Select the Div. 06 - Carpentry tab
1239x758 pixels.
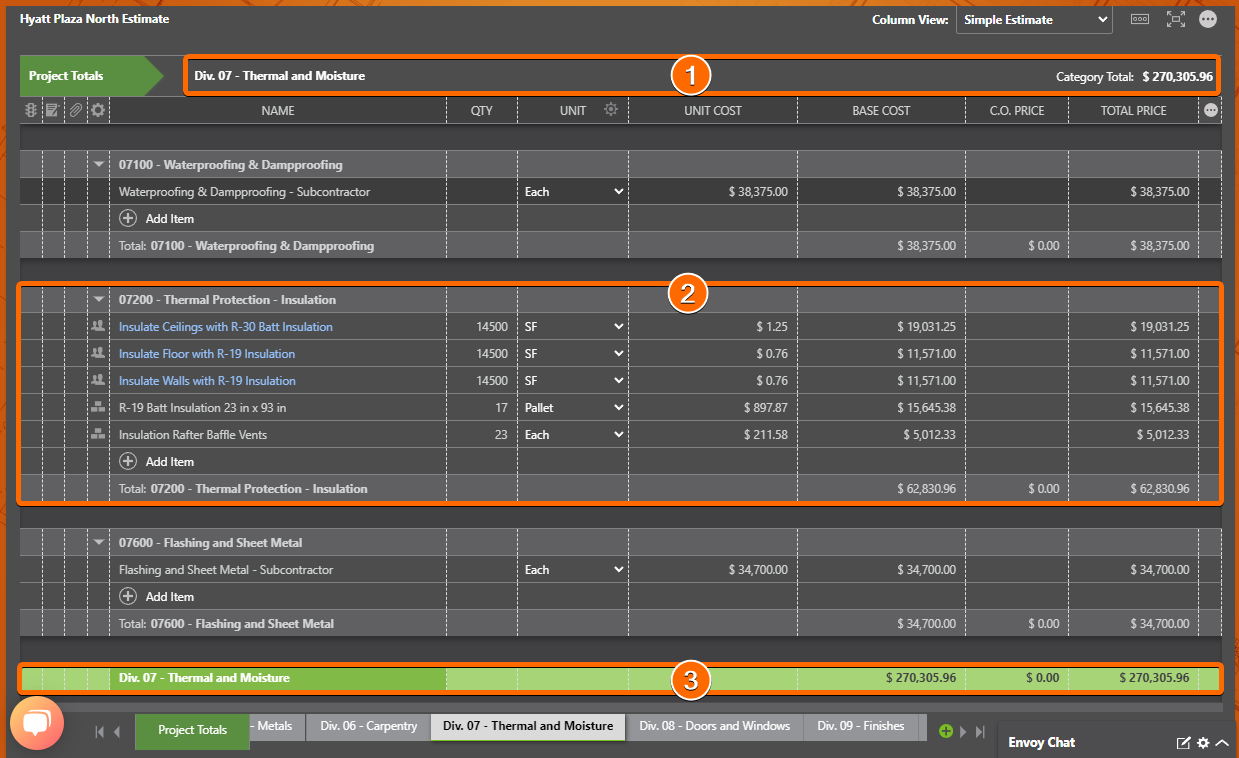pyautogui.click(x=367, y=726)
